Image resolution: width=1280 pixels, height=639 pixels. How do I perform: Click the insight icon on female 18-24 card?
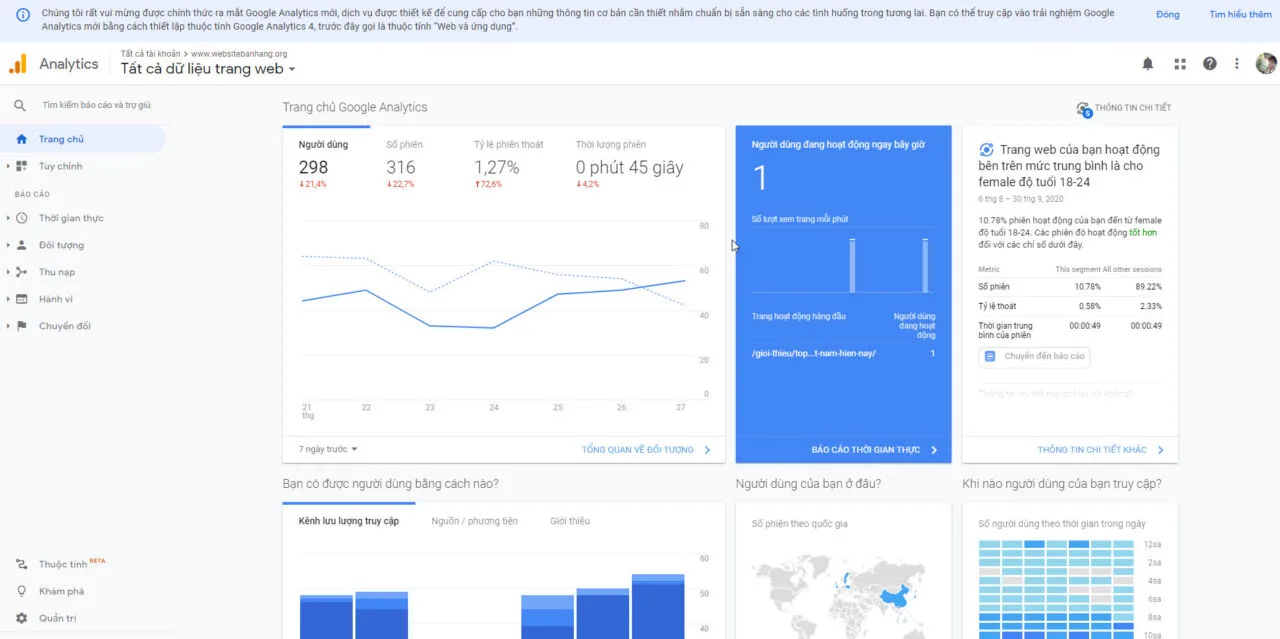pyautogui.click(x=987, y=149)
